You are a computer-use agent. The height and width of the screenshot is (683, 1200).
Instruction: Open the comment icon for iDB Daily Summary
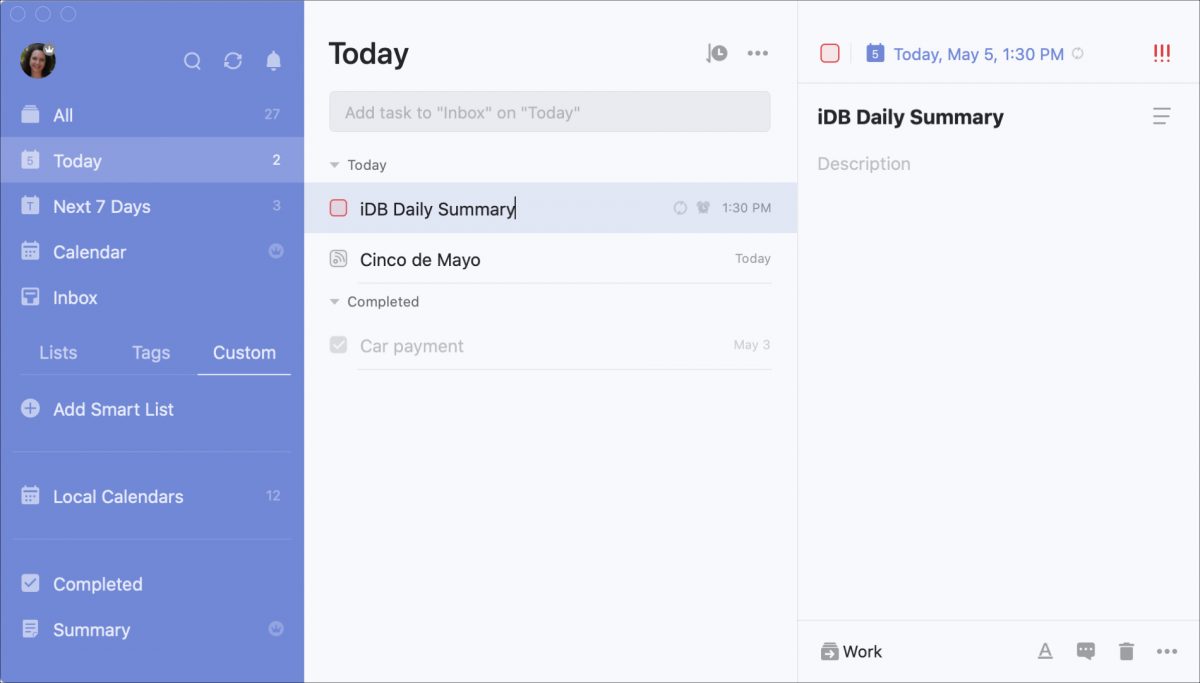click(1085, 651)
